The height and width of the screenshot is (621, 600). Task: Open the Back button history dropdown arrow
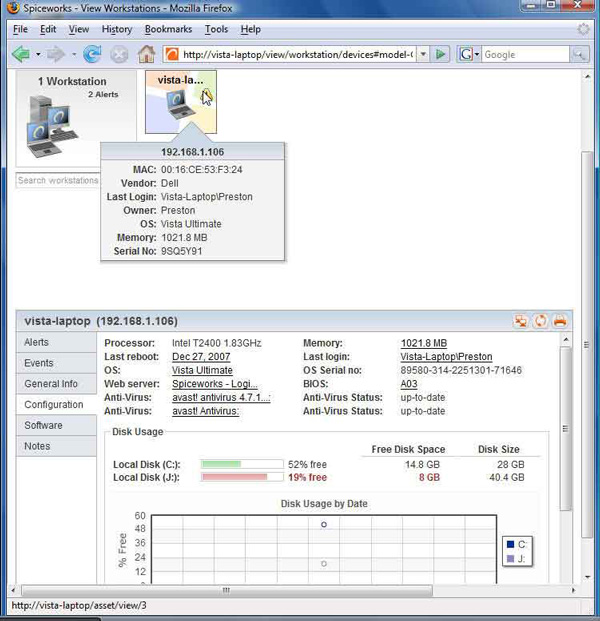pyautogui.click(x=38, y=54)
